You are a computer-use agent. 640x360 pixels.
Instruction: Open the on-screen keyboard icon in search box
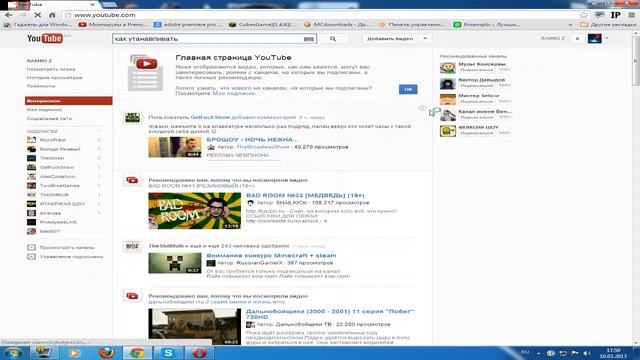tap(309, 39)
